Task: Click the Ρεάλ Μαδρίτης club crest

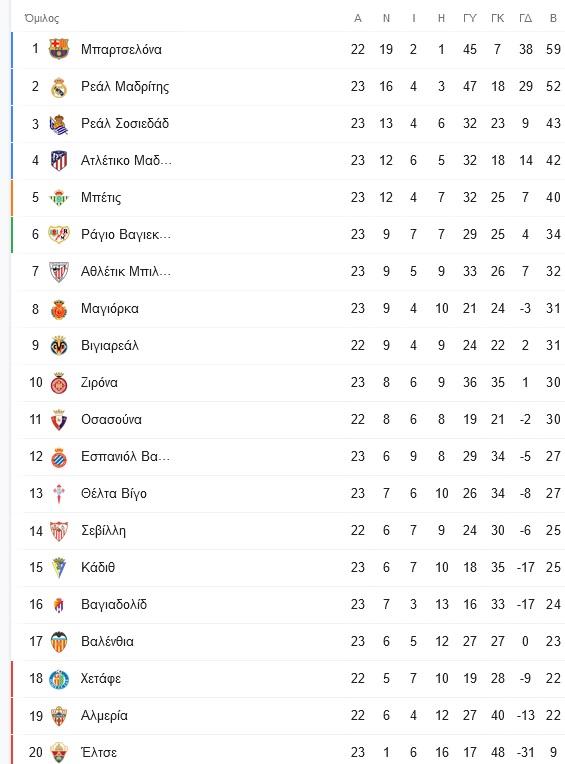Action: (x=59, y=87)
